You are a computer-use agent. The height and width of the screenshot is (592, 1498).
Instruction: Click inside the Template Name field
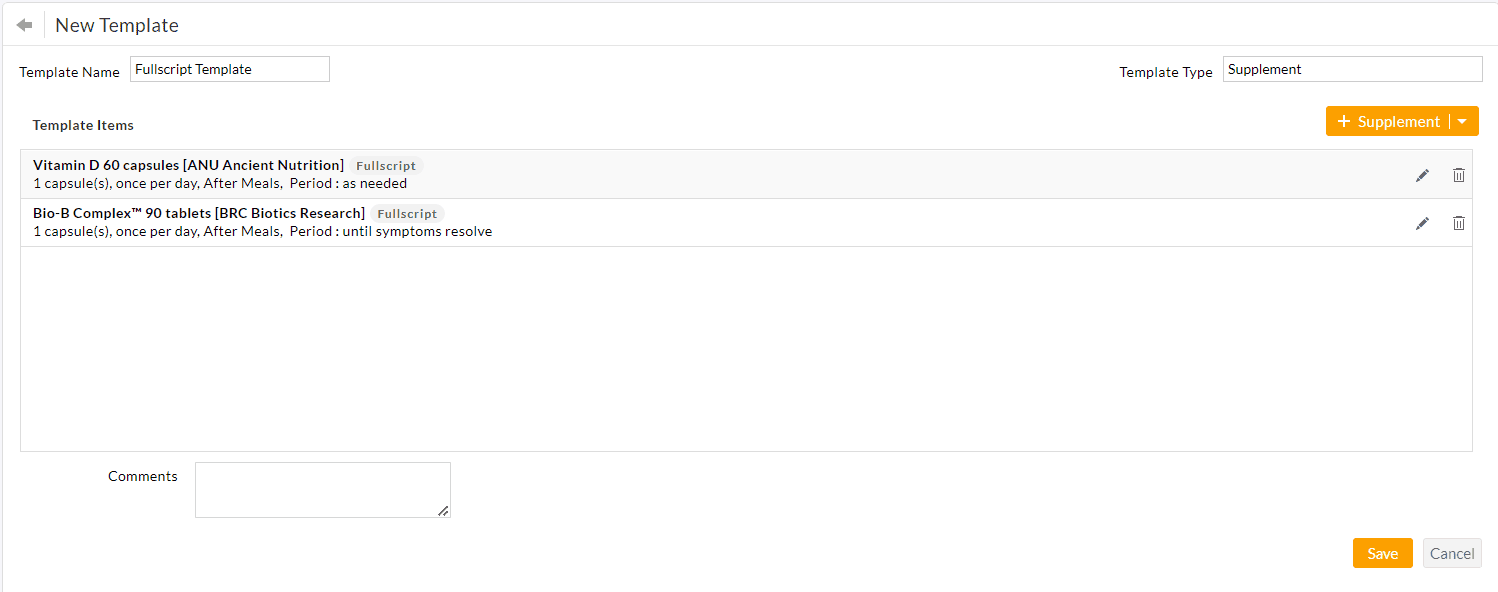229,68
